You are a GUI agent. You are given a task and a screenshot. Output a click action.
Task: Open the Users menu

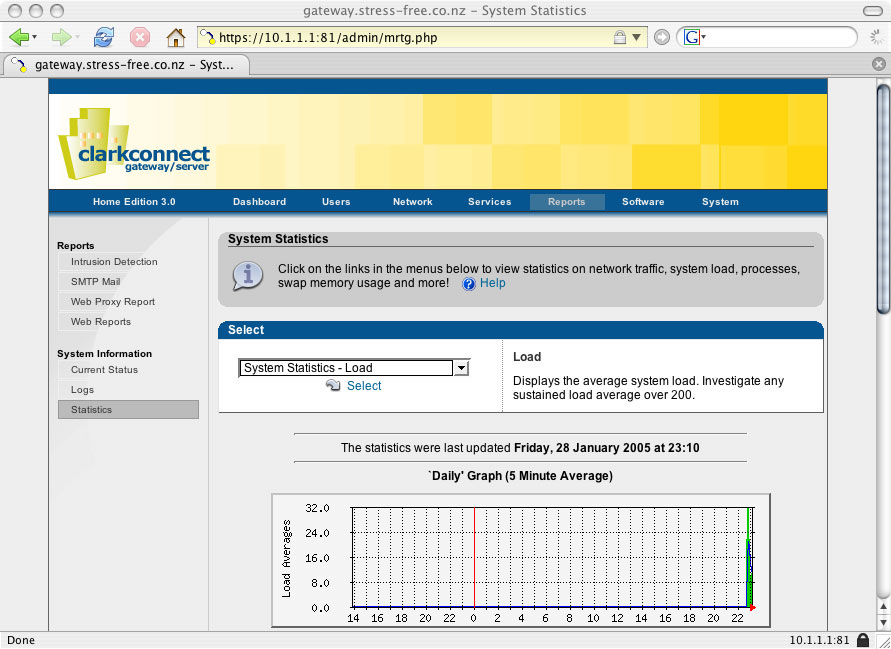[x=336, y=202]
